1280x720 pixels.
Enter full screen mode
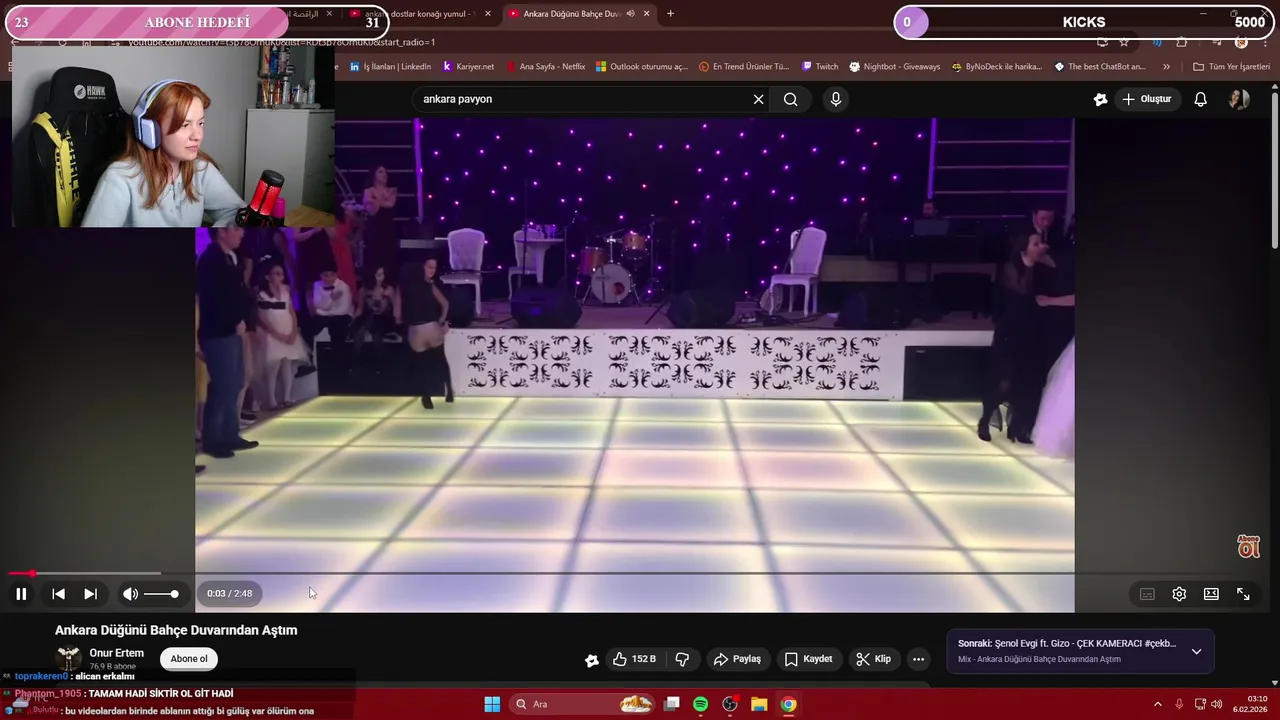pos(1243,594)
